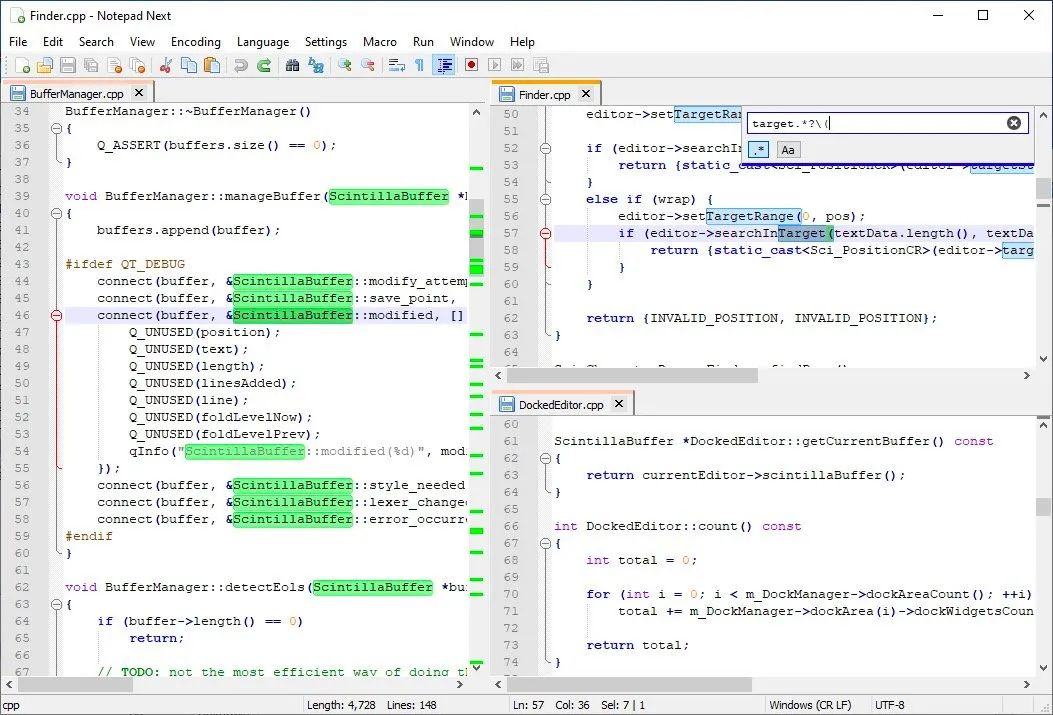Click the Run Macro Multiple Times icon
1053x715 pixels.
(x=518, y=65)
